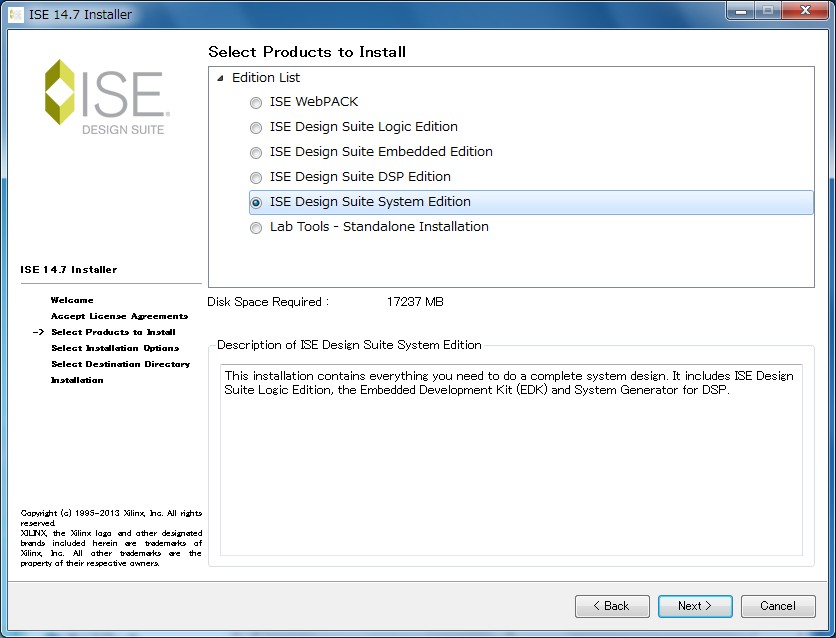
Task: Click the 'Disk Space Required' label
Action: 268,302
